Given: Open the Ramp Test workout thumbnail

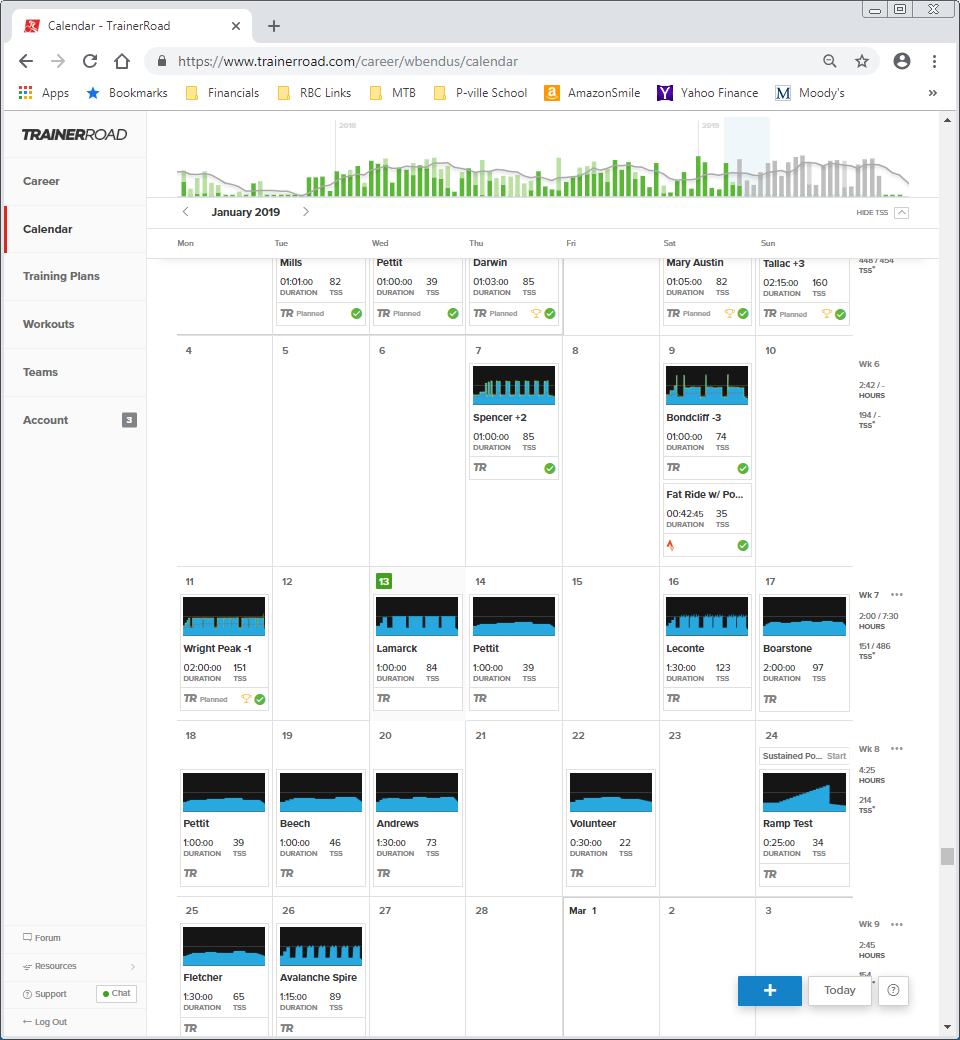Looking at the screenshot, I should (x=804, y=792).
